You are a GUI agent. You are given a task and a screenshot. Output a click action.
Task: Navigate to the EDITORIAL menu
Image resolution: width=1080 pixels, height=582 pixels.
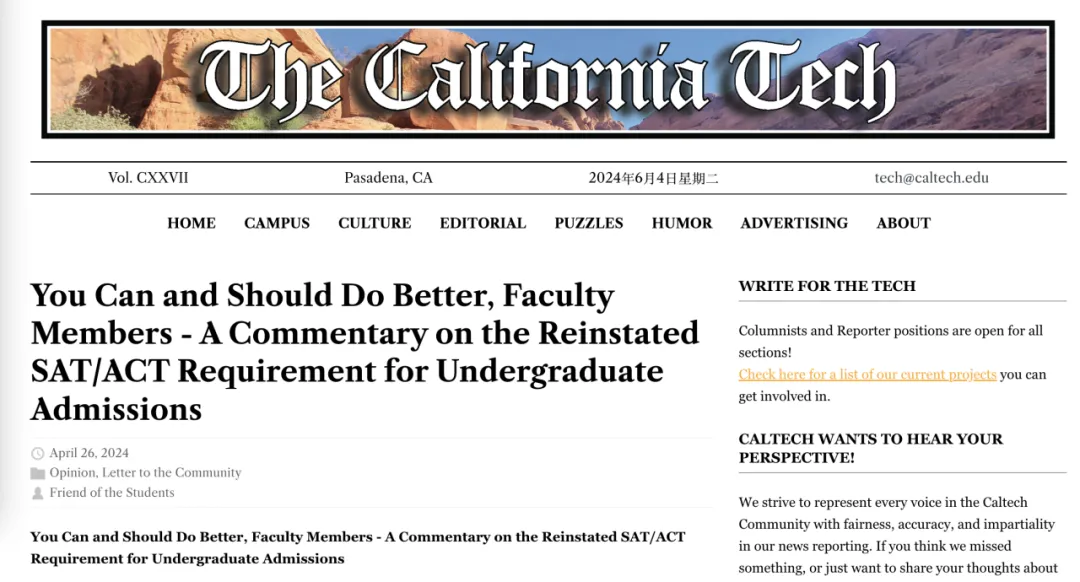pyautogui.click(x=483, y=223)
